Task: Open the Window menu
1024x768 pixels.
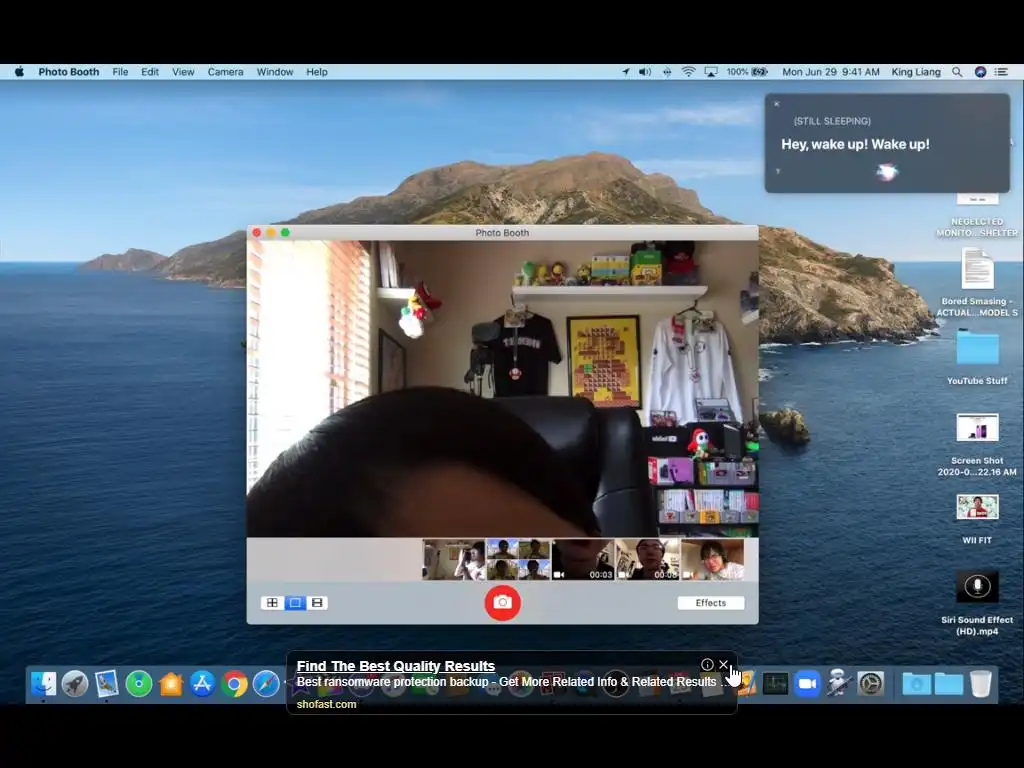Action: click(274, 72)
